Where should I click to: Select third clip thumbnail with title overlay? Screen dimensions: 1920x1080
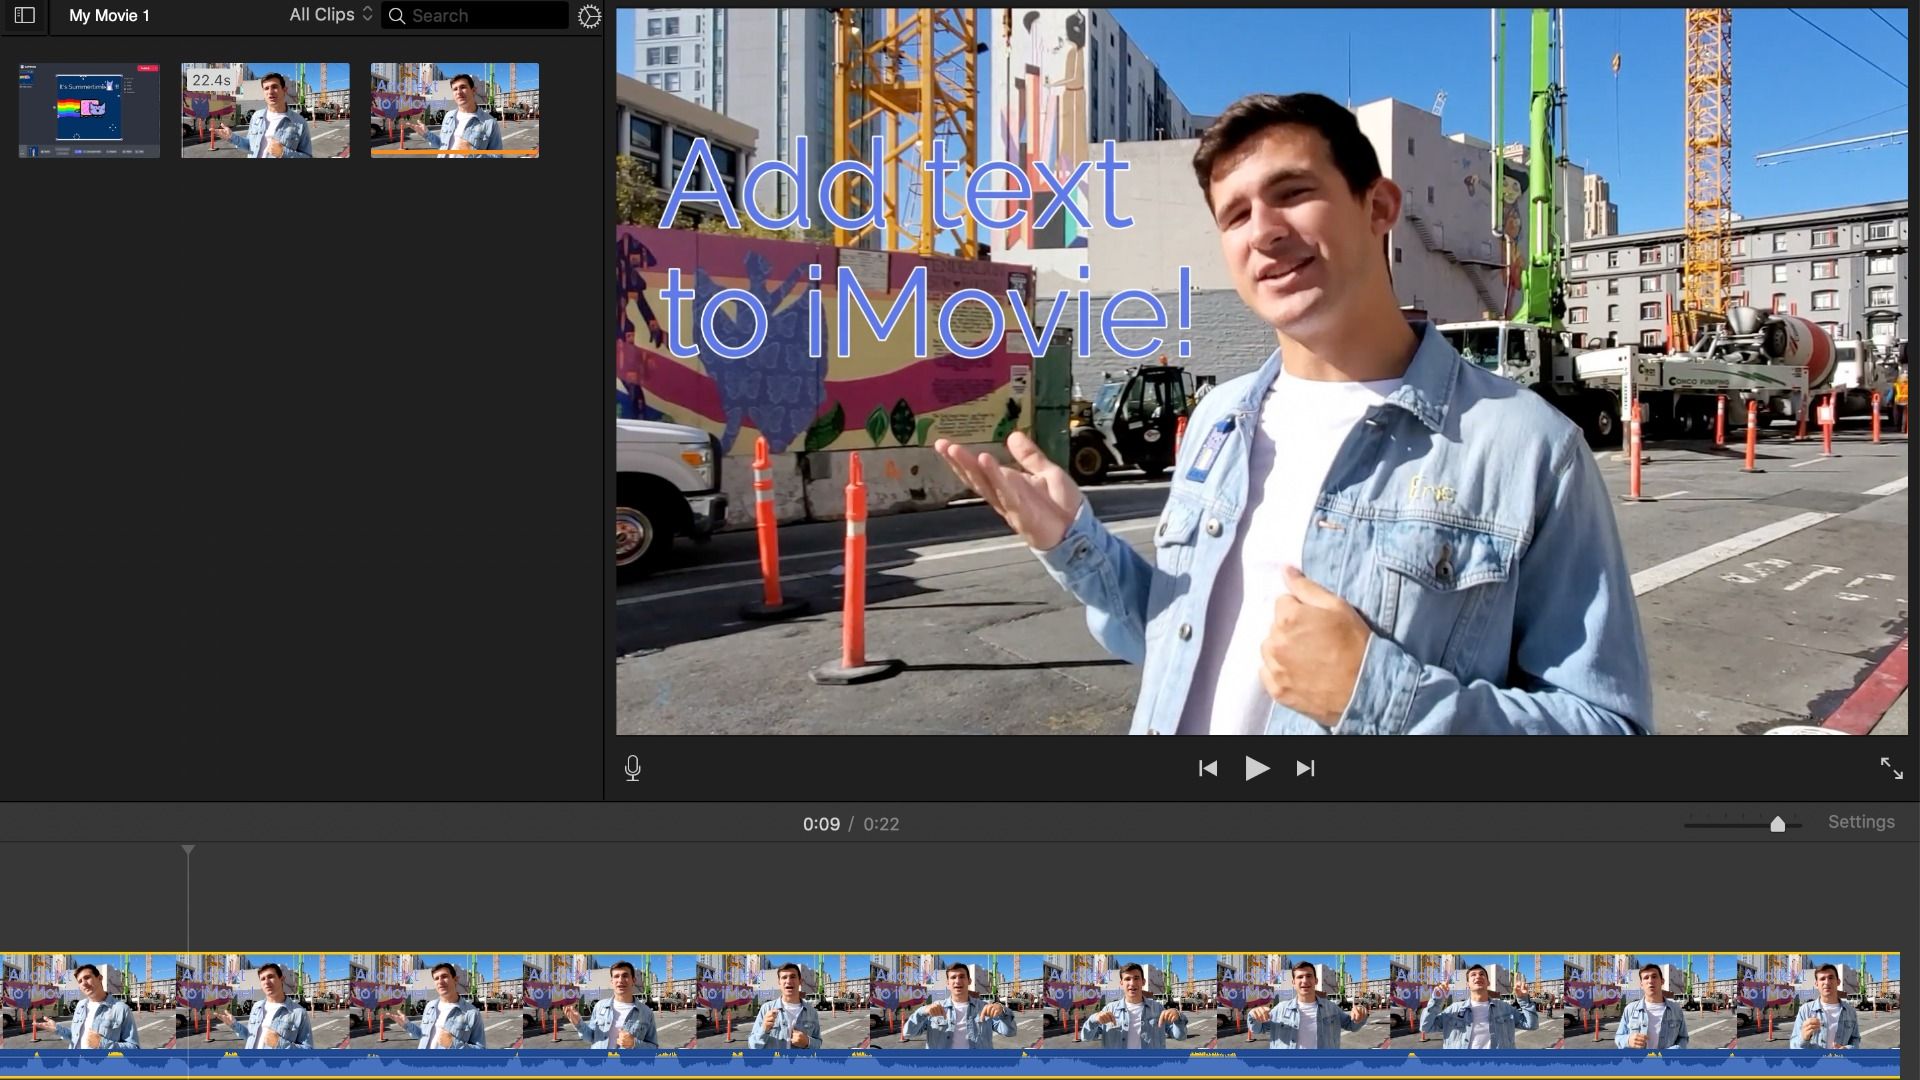(x=454, y=110)
